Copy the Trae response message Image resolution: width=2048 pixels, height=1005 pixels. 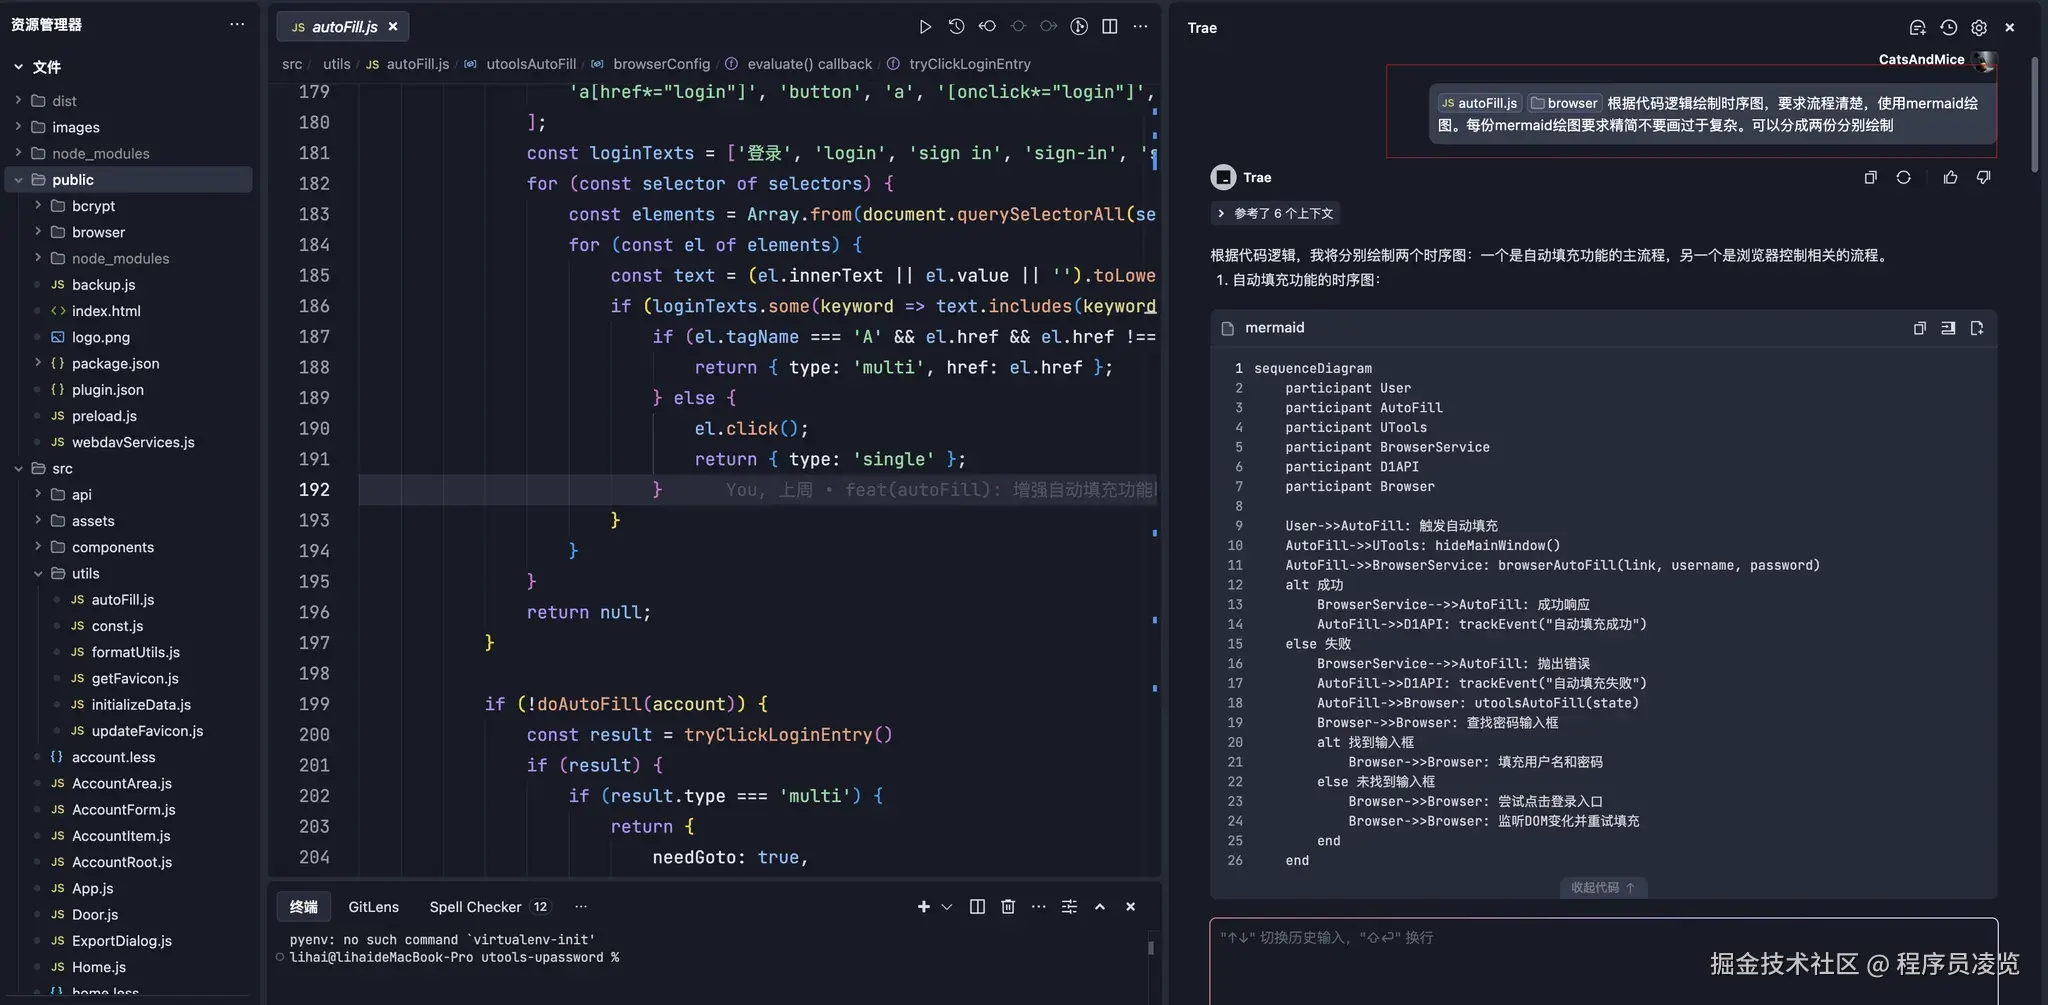click(1870, 177)
